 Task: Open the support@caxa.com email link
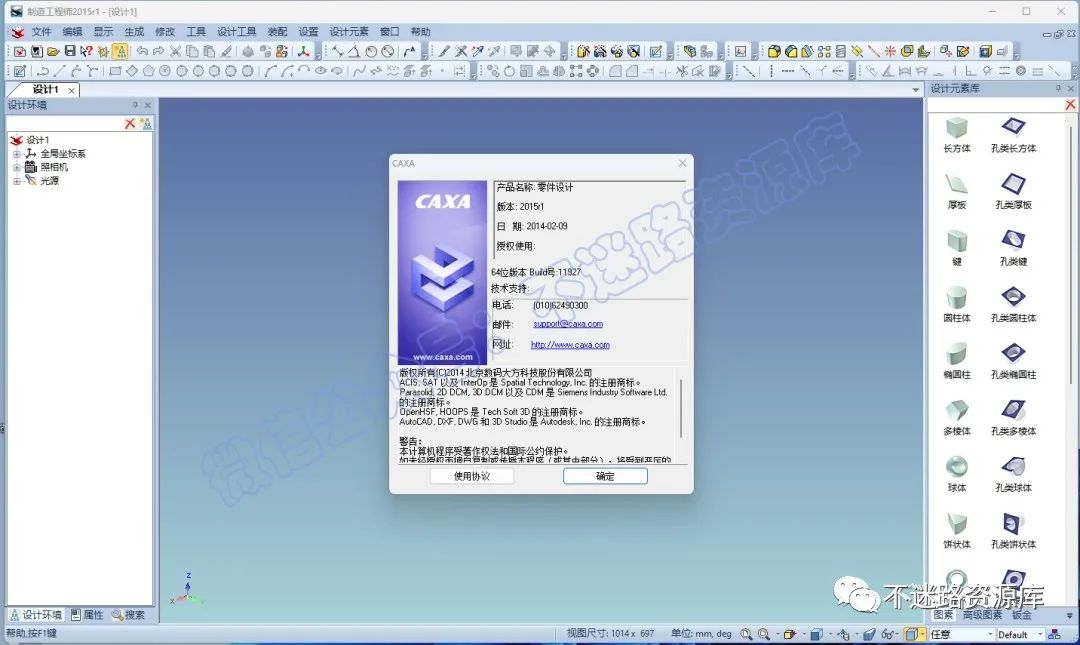click(568, 324)
